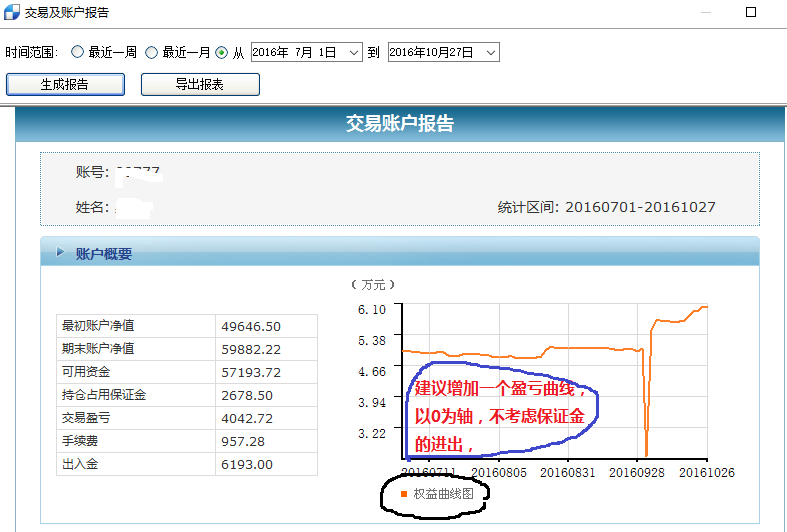The image size is (787, 532).
Task: Click the 账户概要 section header
Action: pos(104,254)
